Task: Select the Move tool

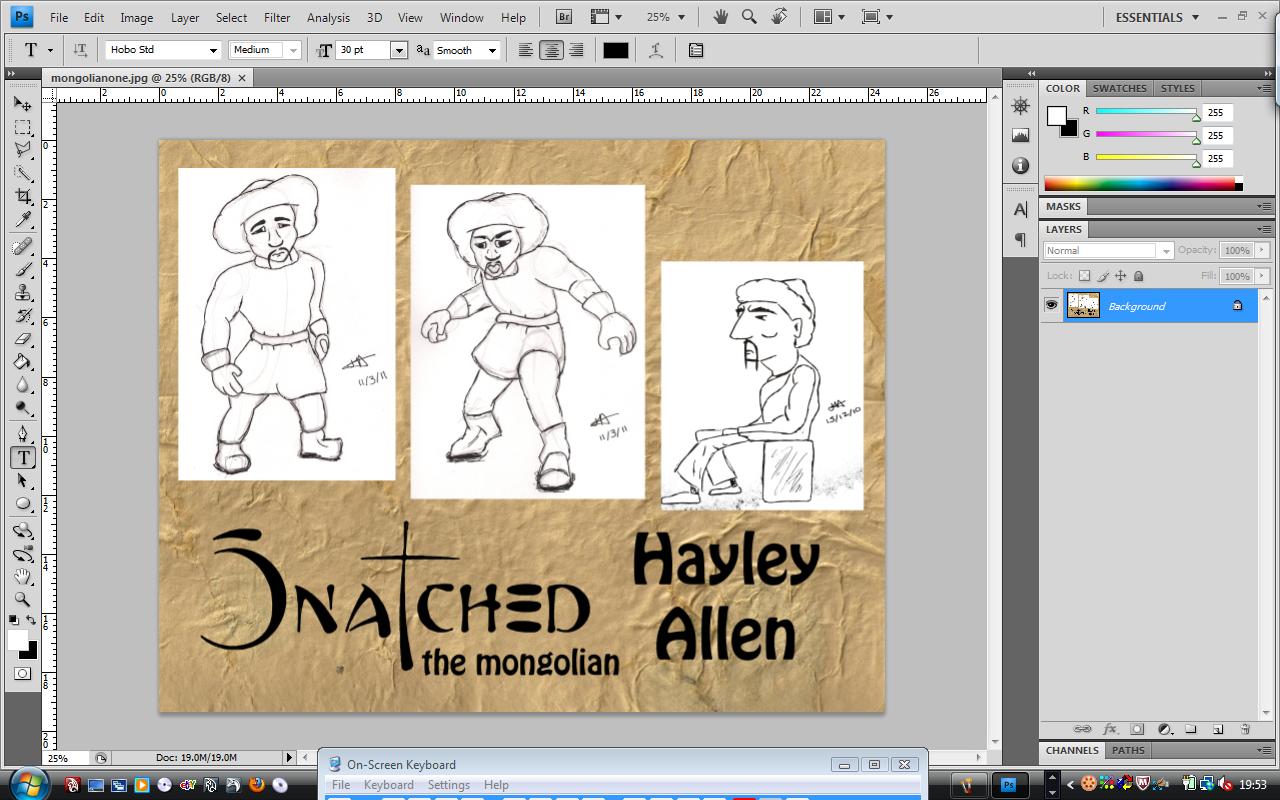Action: (20, 103)
